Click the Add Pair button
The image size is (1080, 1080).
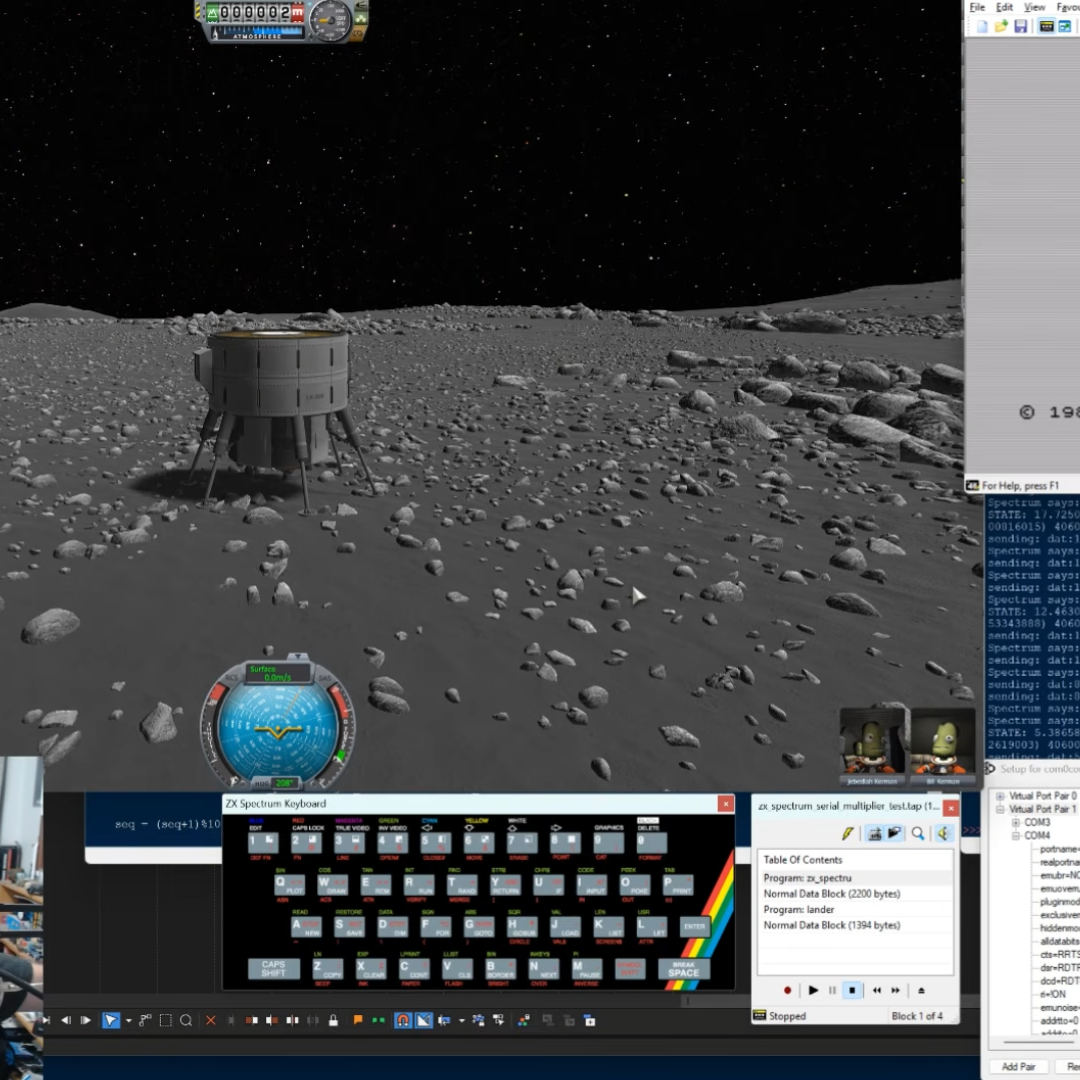point(1018,1066)
